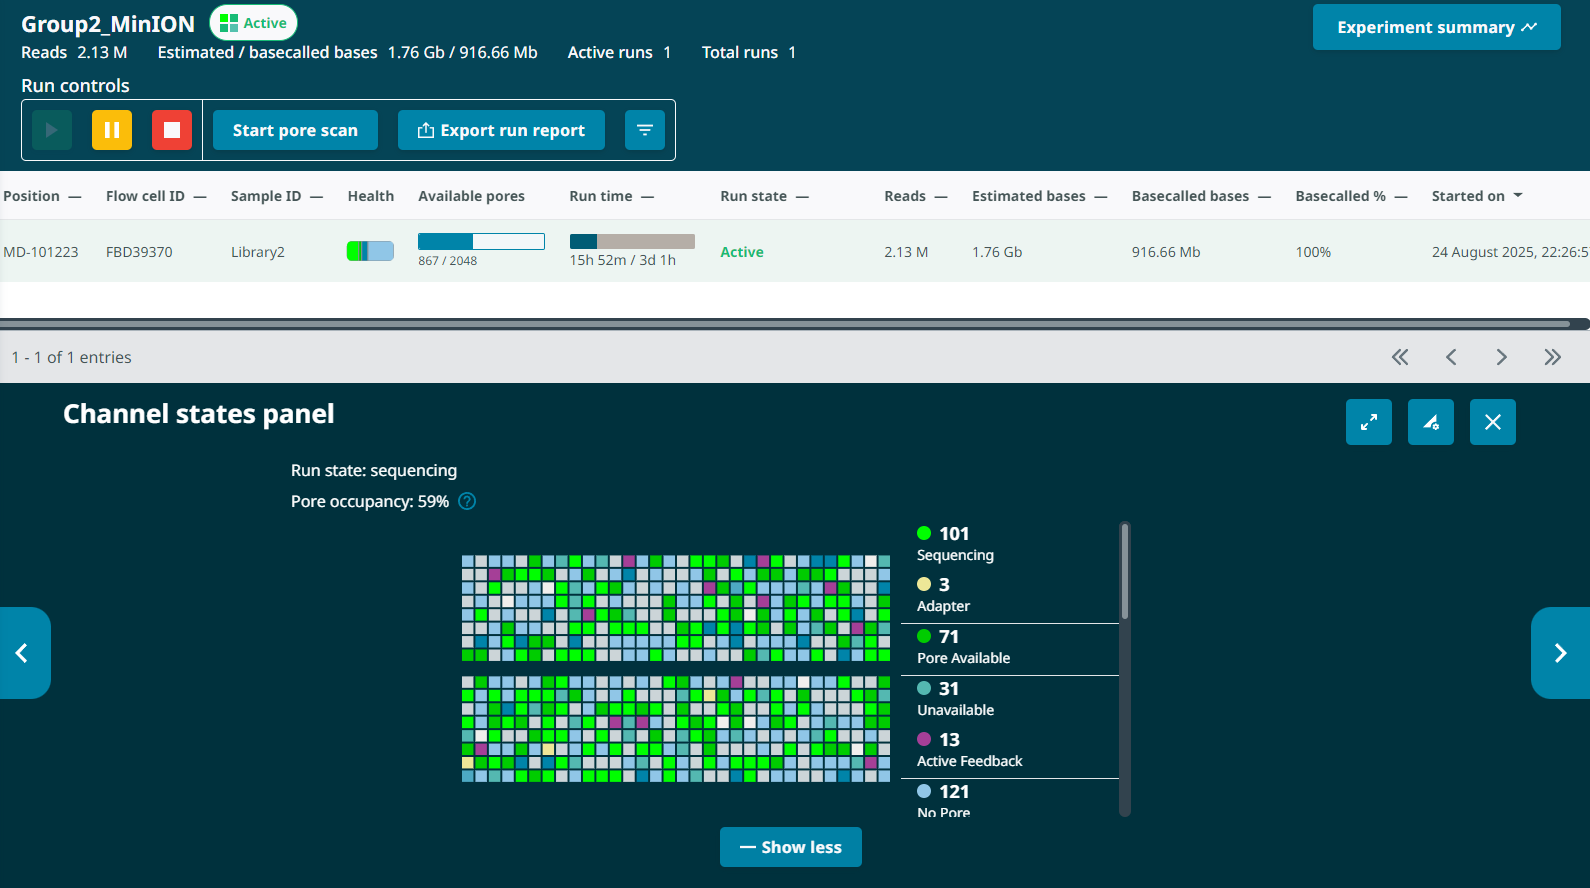Viewport: 1590px width, 888px height.
Task: Go to previous panel with left arrow
Action: [x=22, y=653]
